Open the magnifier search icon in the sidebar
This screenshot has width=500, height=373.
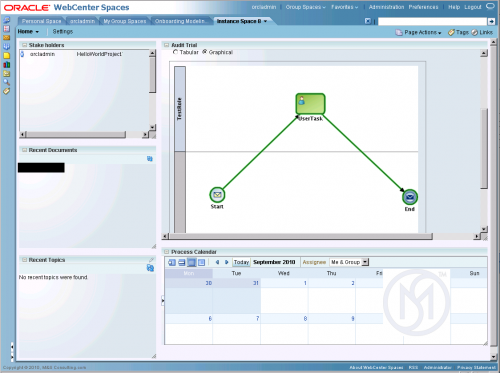pyautogui.click(x=6, y=82)
